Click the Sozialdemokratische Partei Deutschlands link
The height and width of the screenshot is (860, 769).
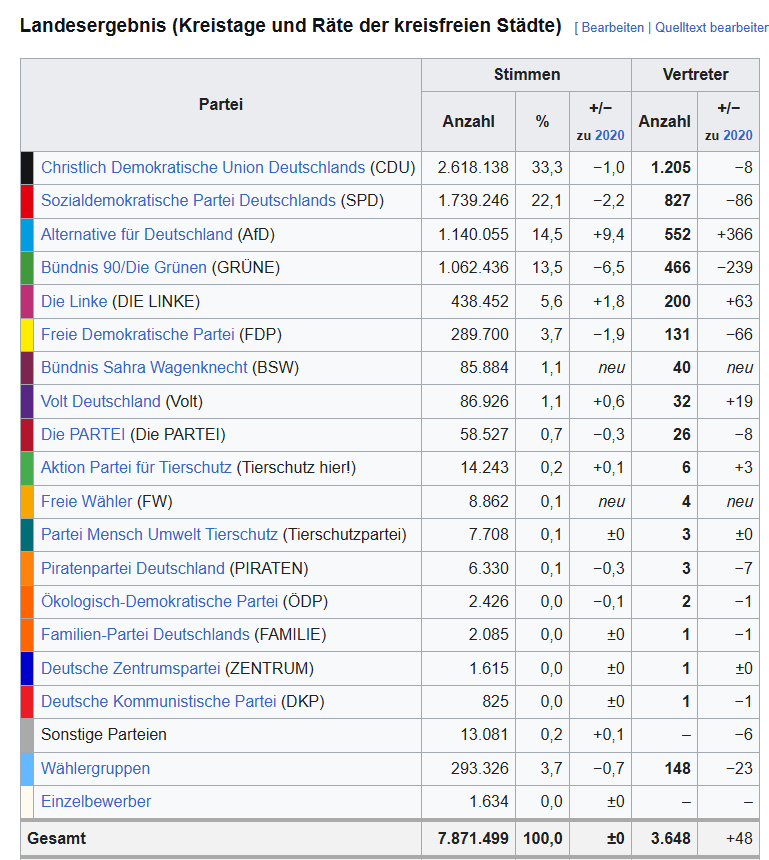tap(188, 200)
